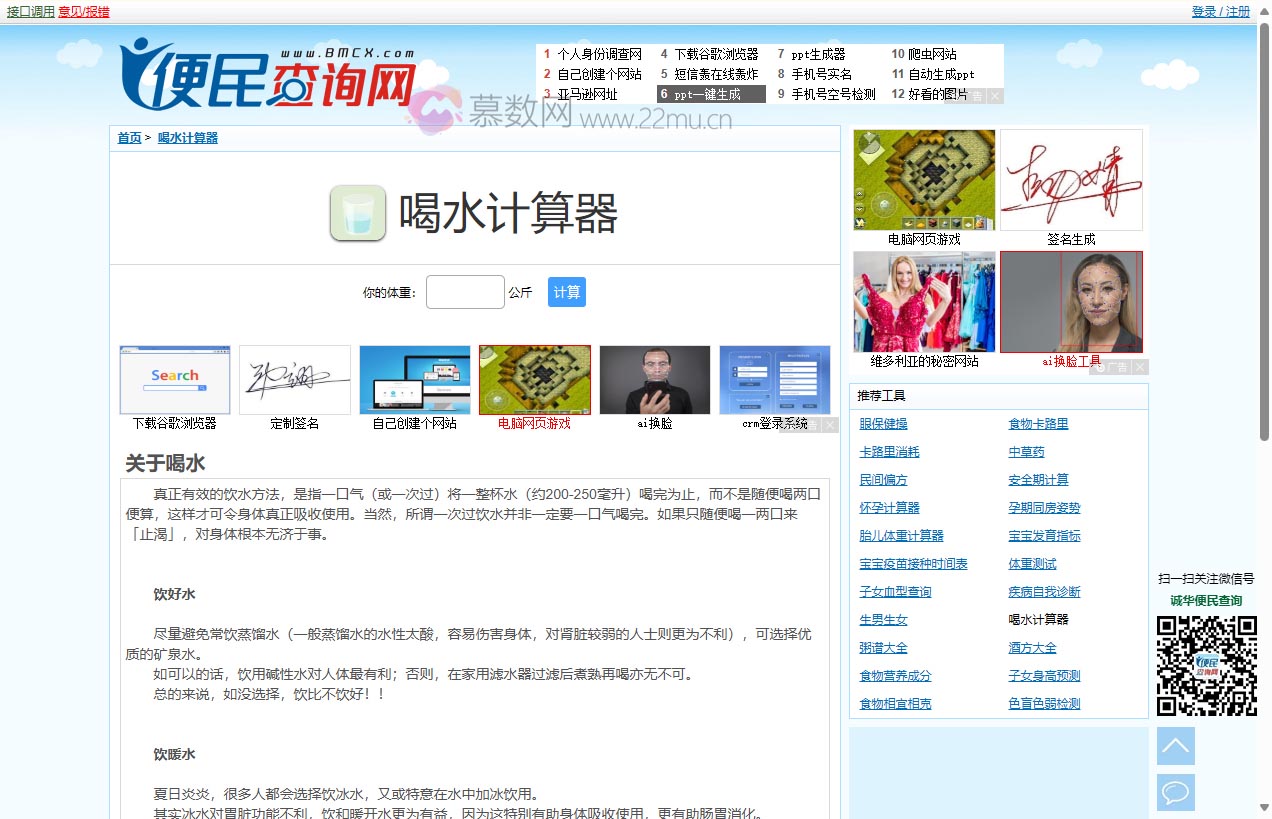This screenshot has width=1272, height=819.
Task: Click the scroll-to-top arrow at bottom right
Action: click(x=1175, y=746)
